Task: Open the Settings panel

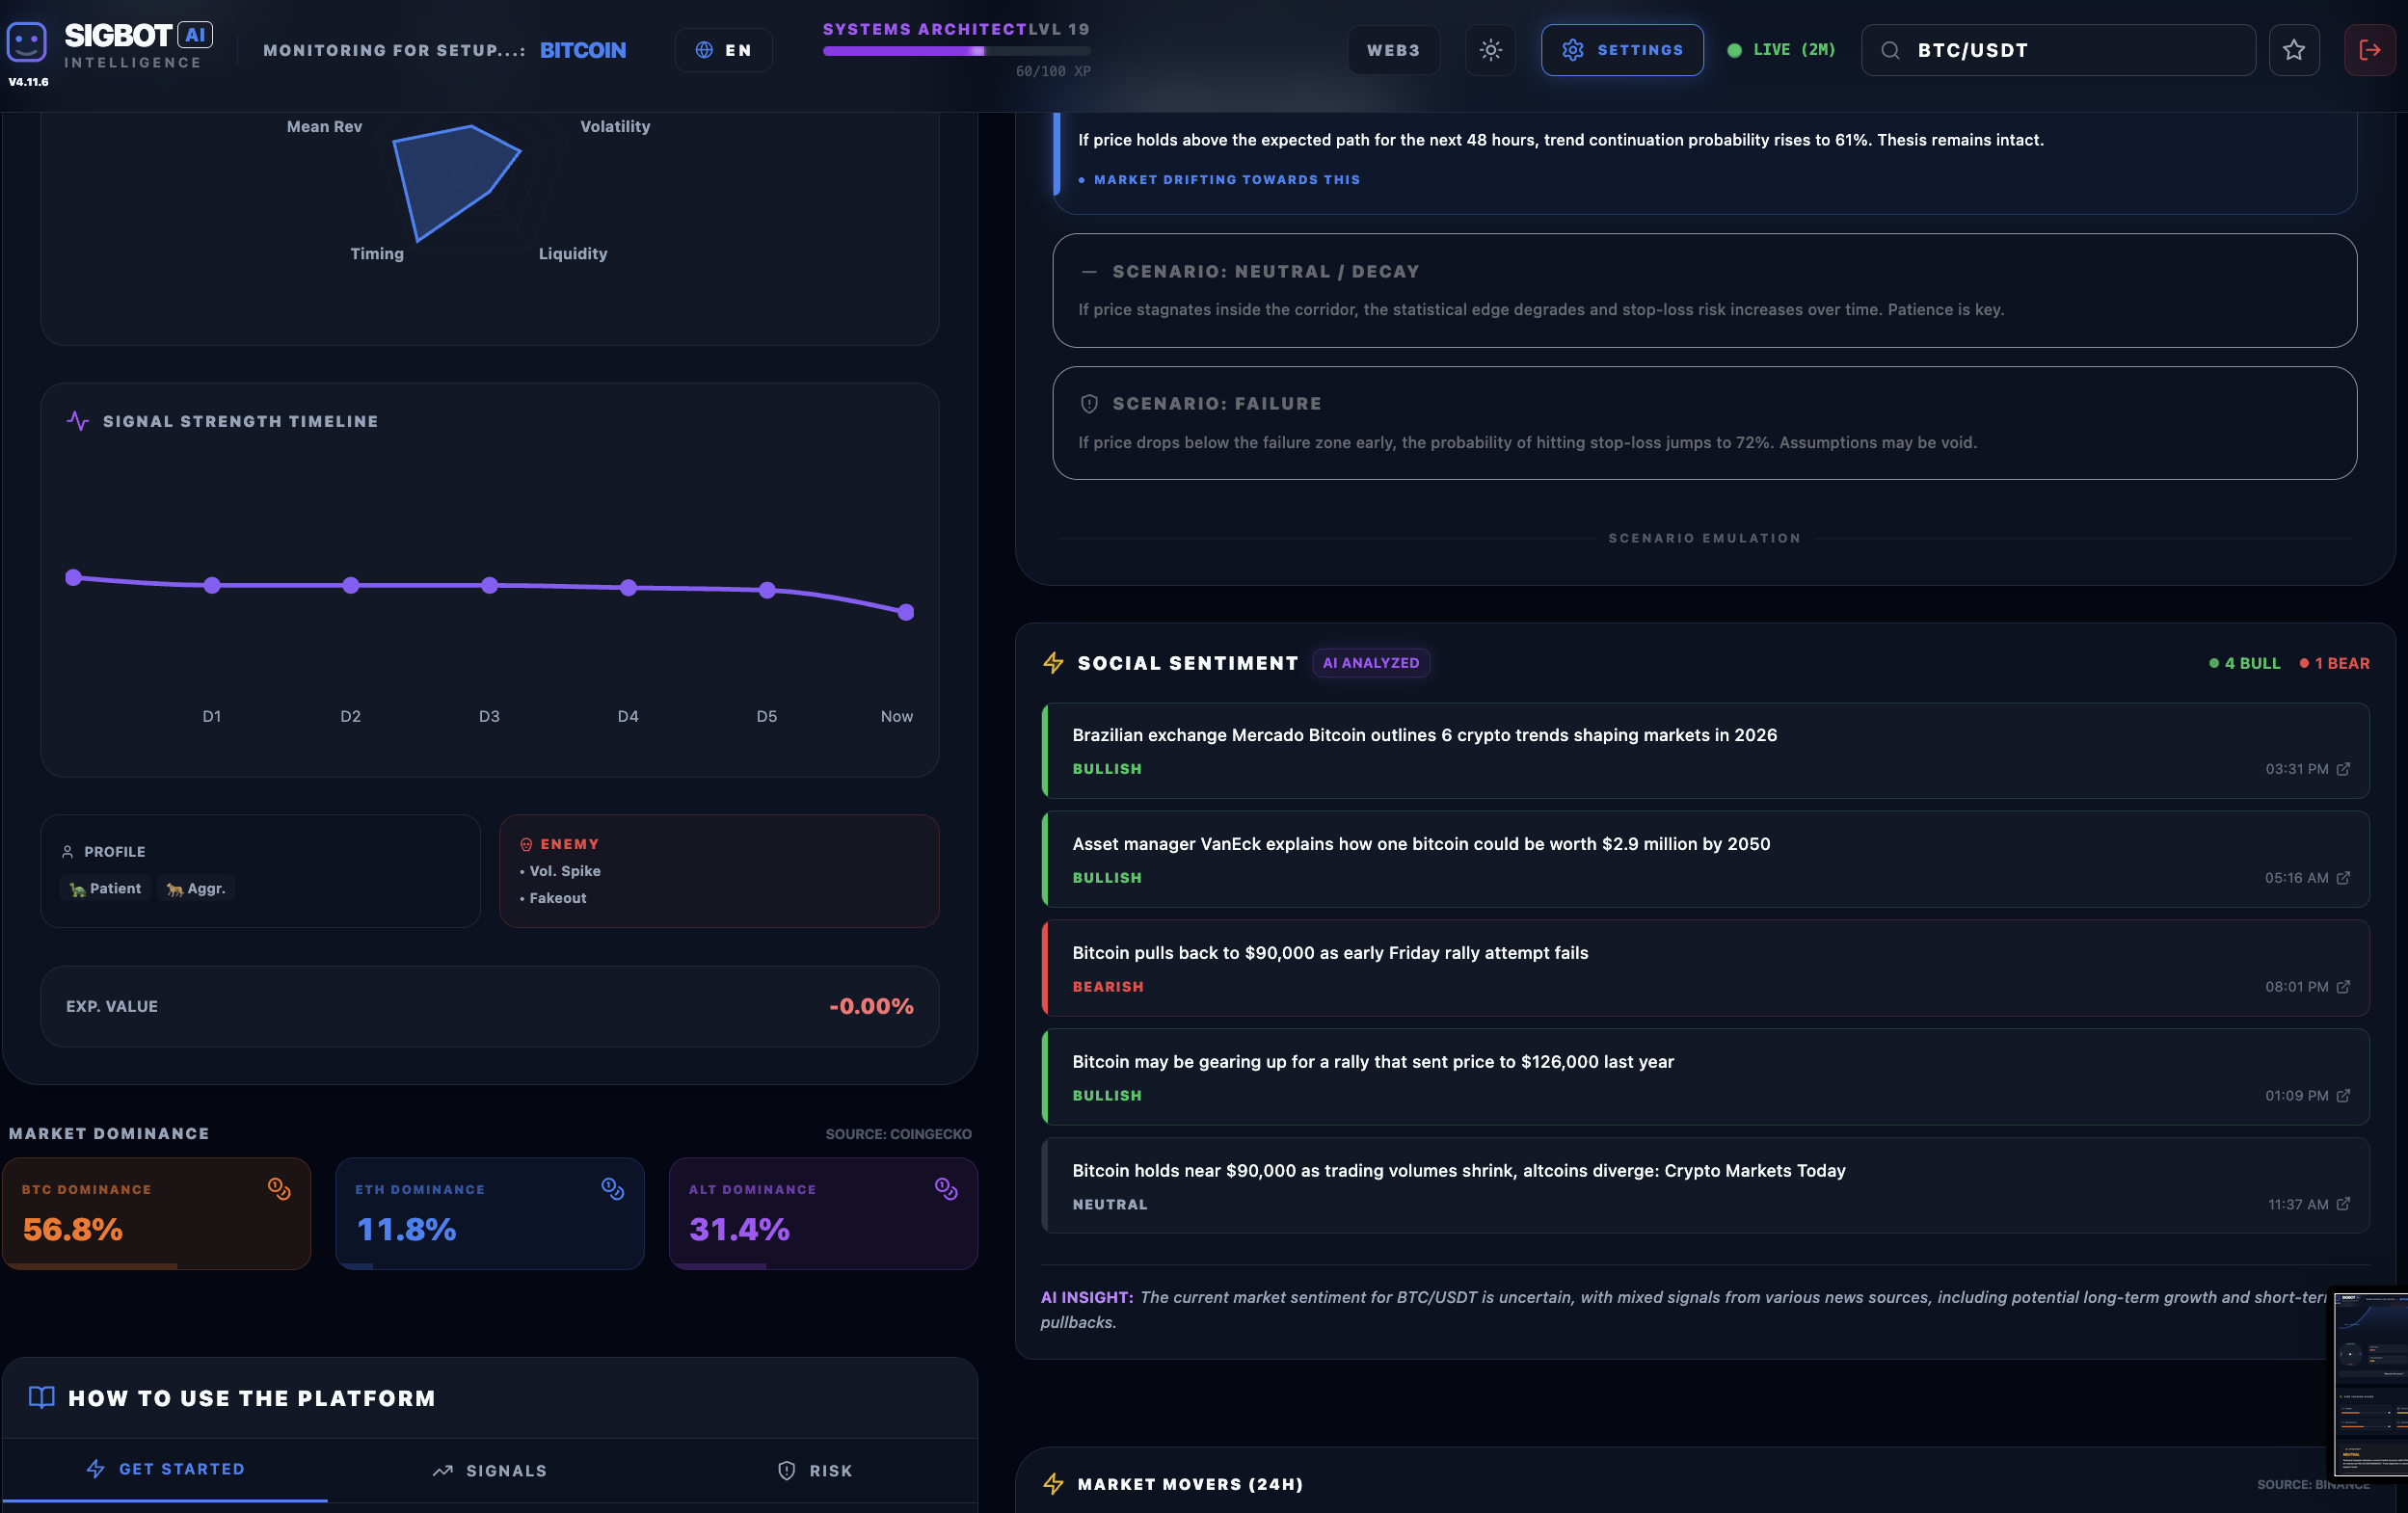Action: (1622, 50)
